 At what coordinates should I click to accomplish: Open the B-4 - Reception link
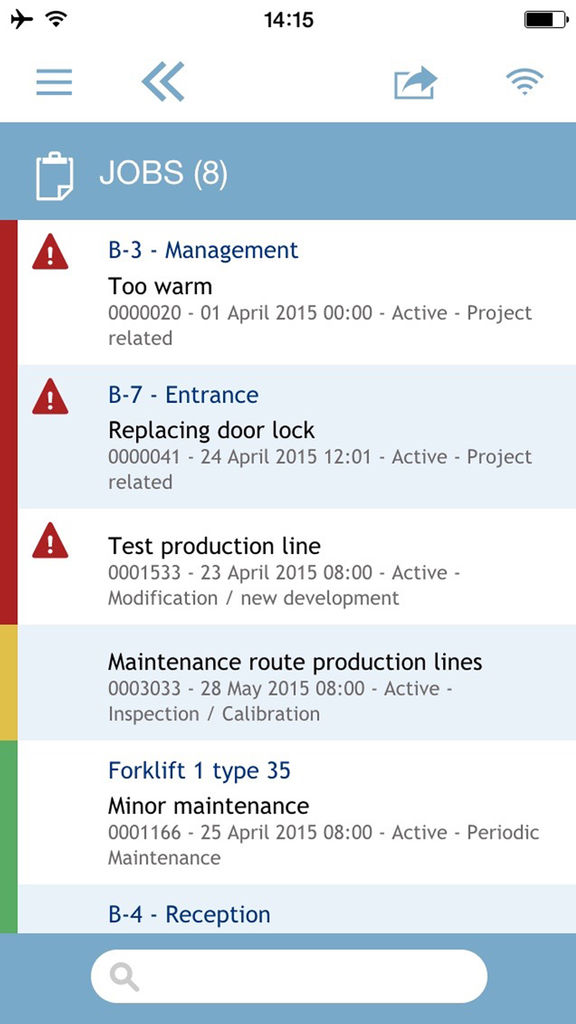point(189,914)
